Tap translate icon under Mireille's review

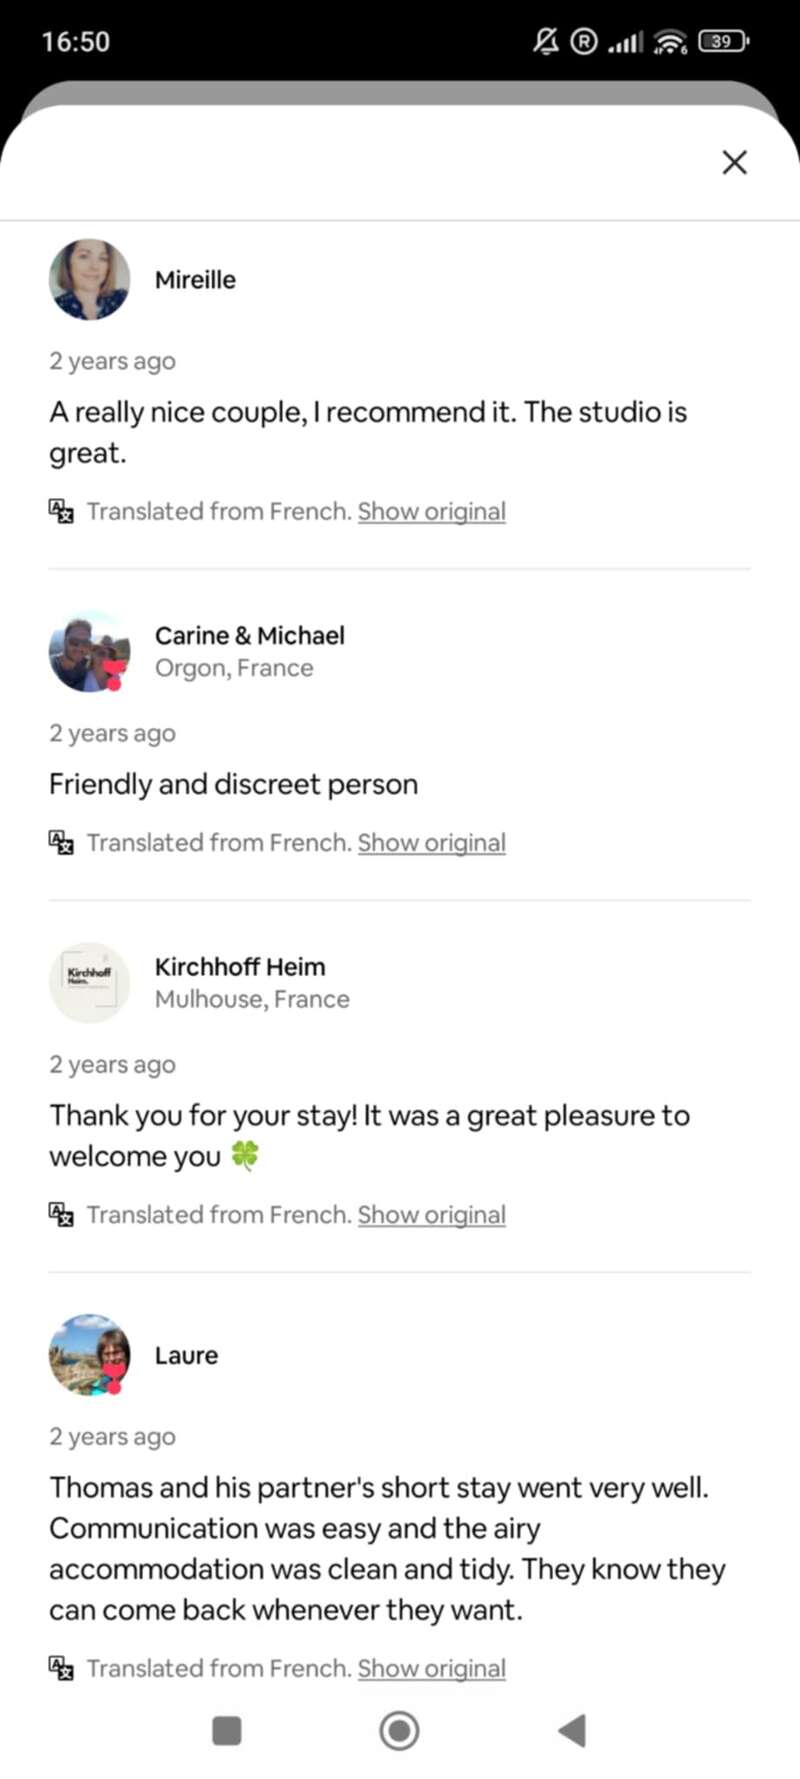[61, 511]
